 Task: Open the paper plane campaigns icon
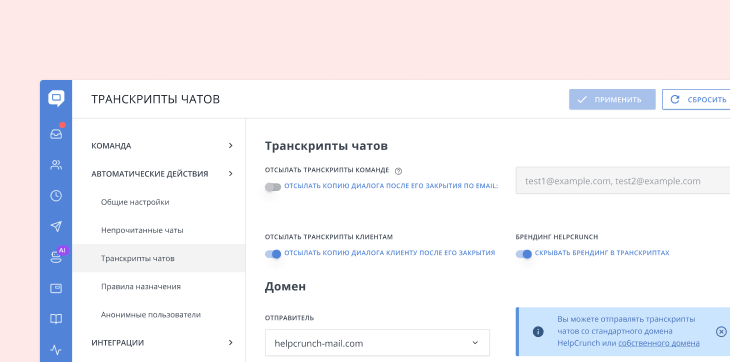click(56, 227)
